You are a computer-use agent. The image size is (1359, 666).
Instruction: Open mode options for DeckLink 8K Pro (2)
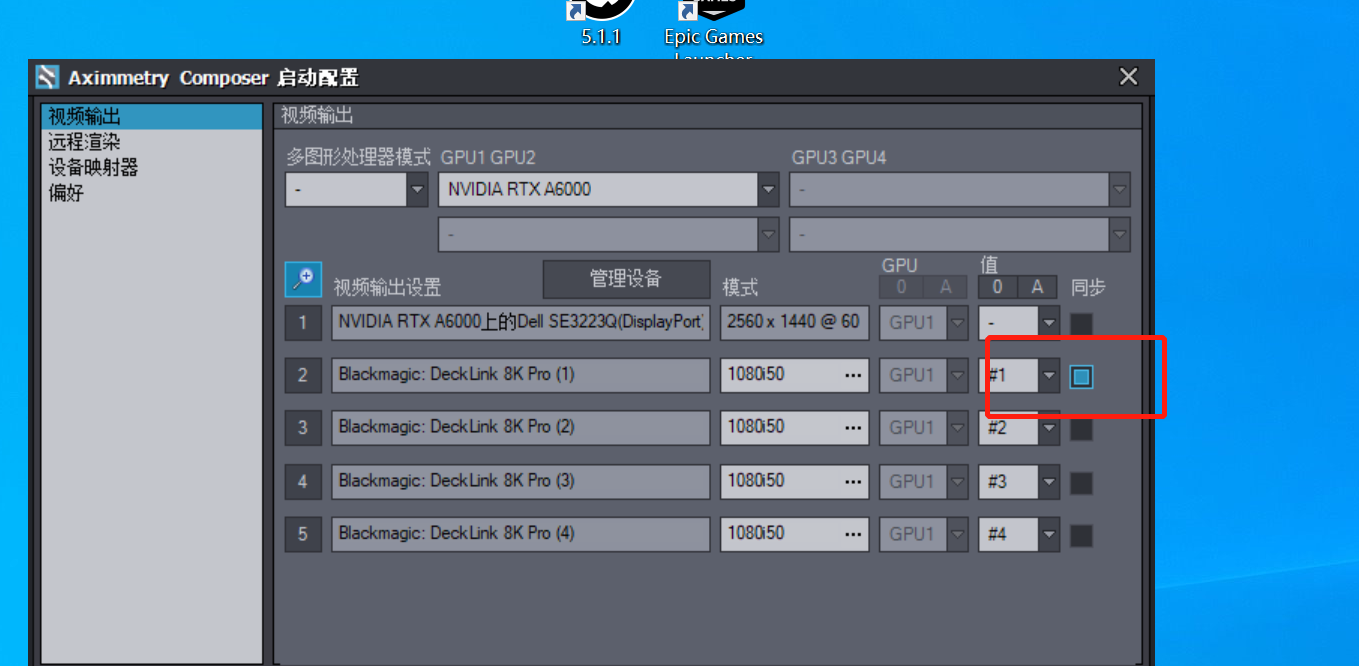(853, 428)
